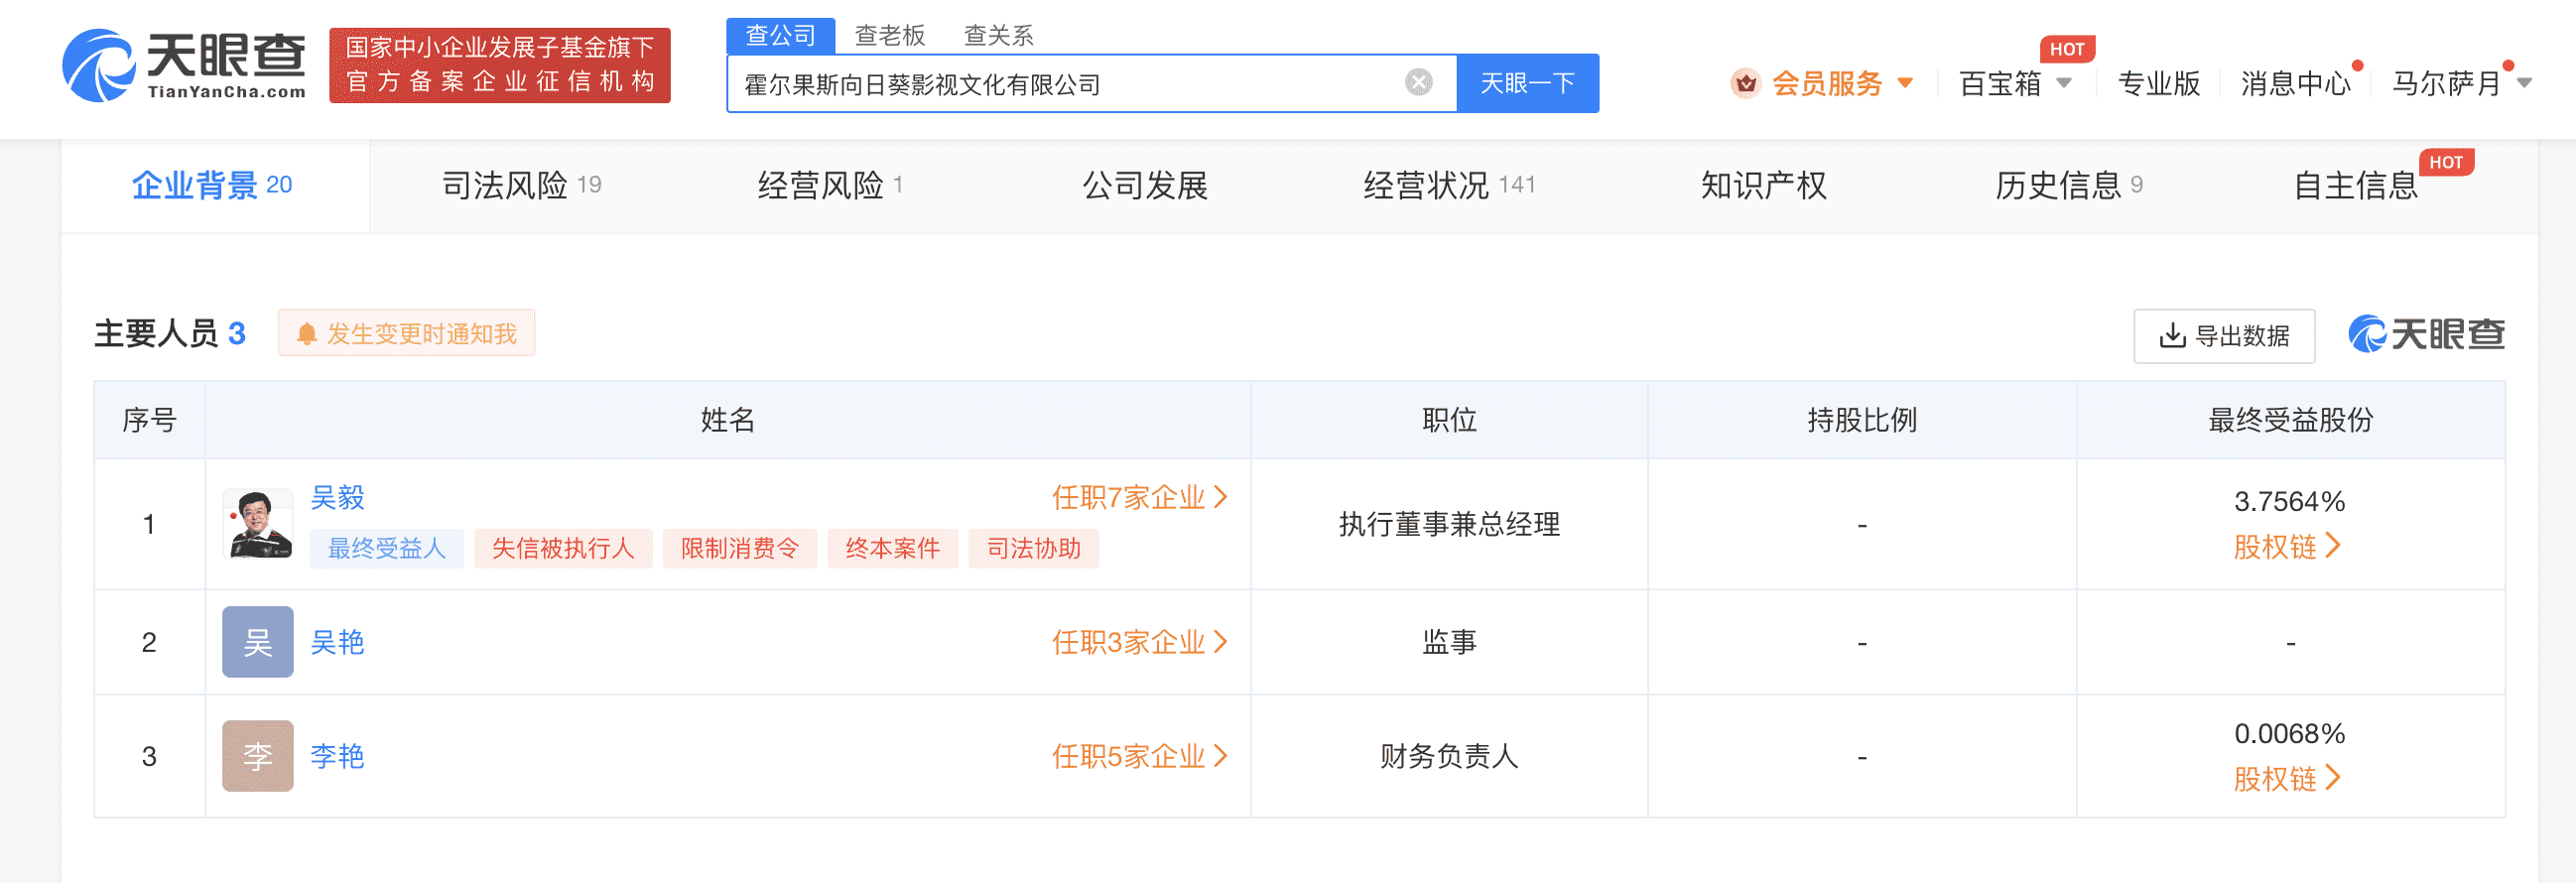Click the 持股比例 column header
The height and width of the screenshot is (883, 2576).
point(1862,420)
